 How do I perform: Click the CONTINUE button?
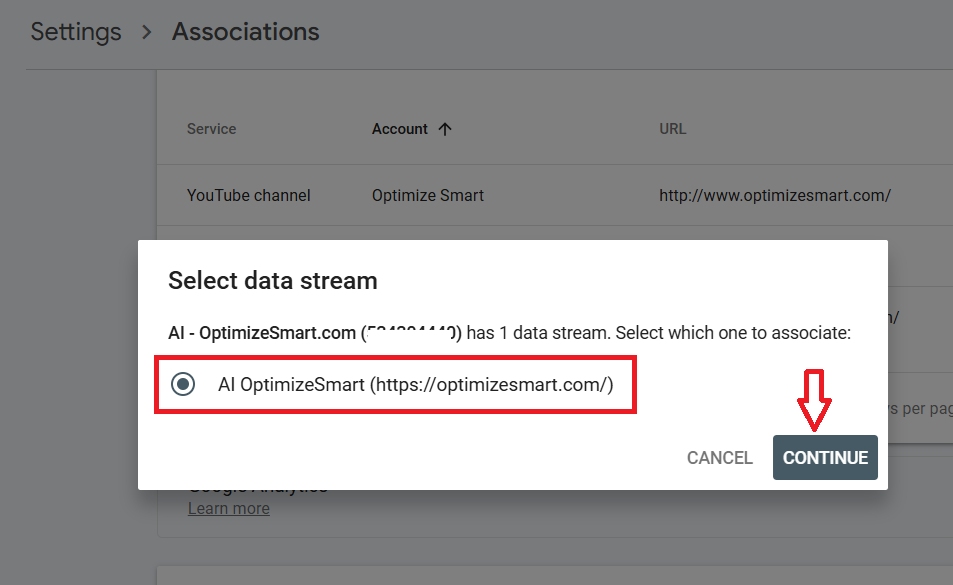point(825,457)
